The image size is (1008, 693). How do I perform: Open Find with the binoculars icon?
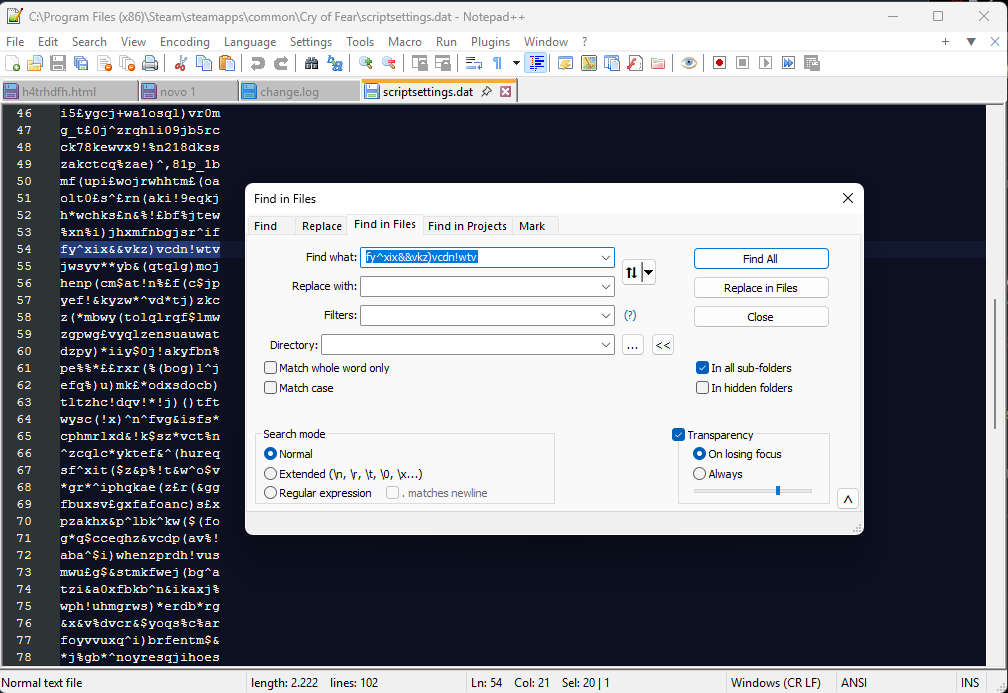point(312,63)
